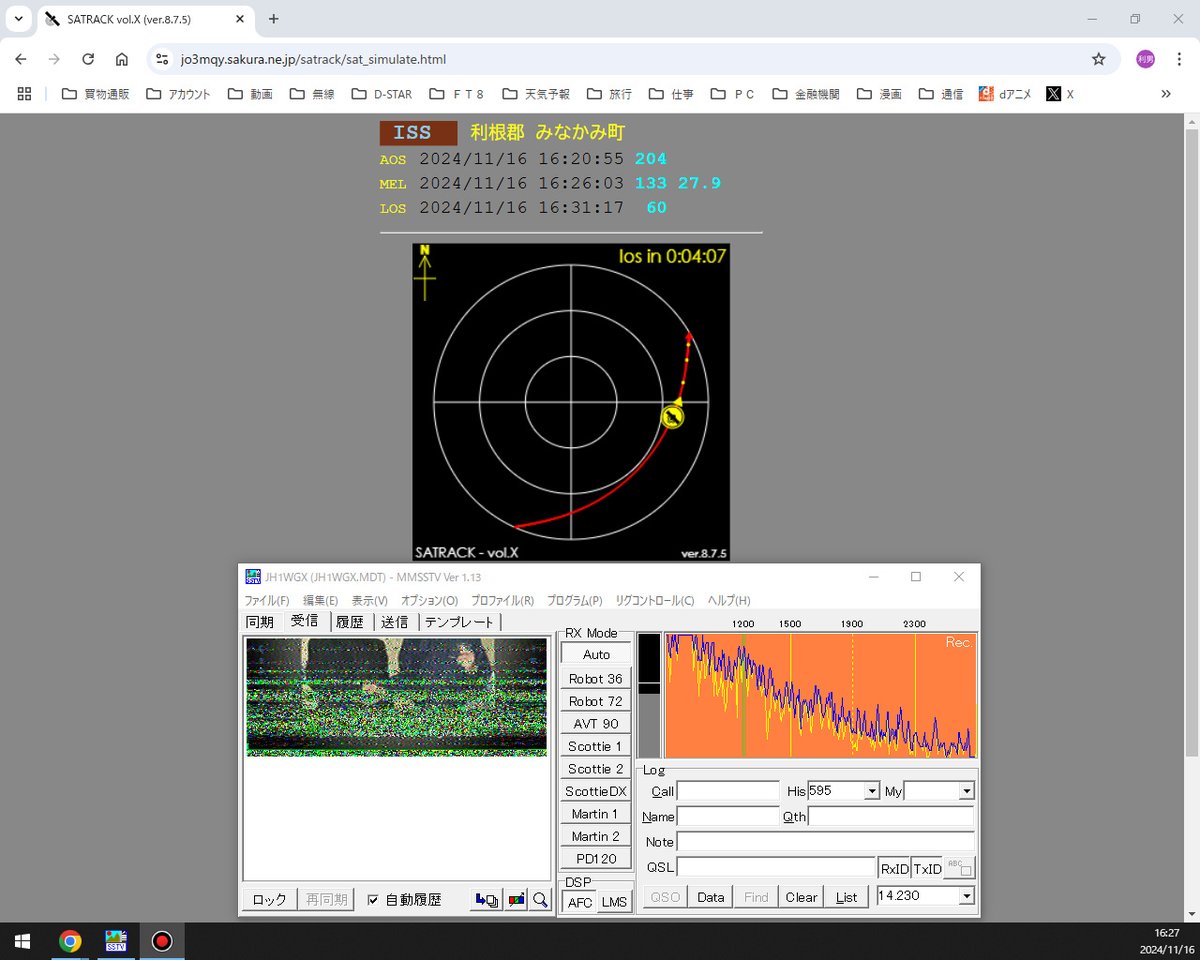The image size is (1200, 960).
Task: Reload the browser page
Action: [x=88, y=59]
